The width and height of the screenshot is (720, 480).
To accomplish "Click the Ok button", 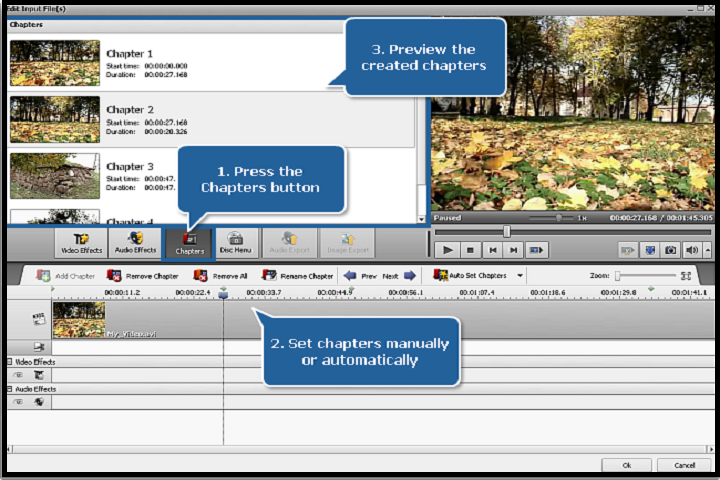I will coord(626,465).
